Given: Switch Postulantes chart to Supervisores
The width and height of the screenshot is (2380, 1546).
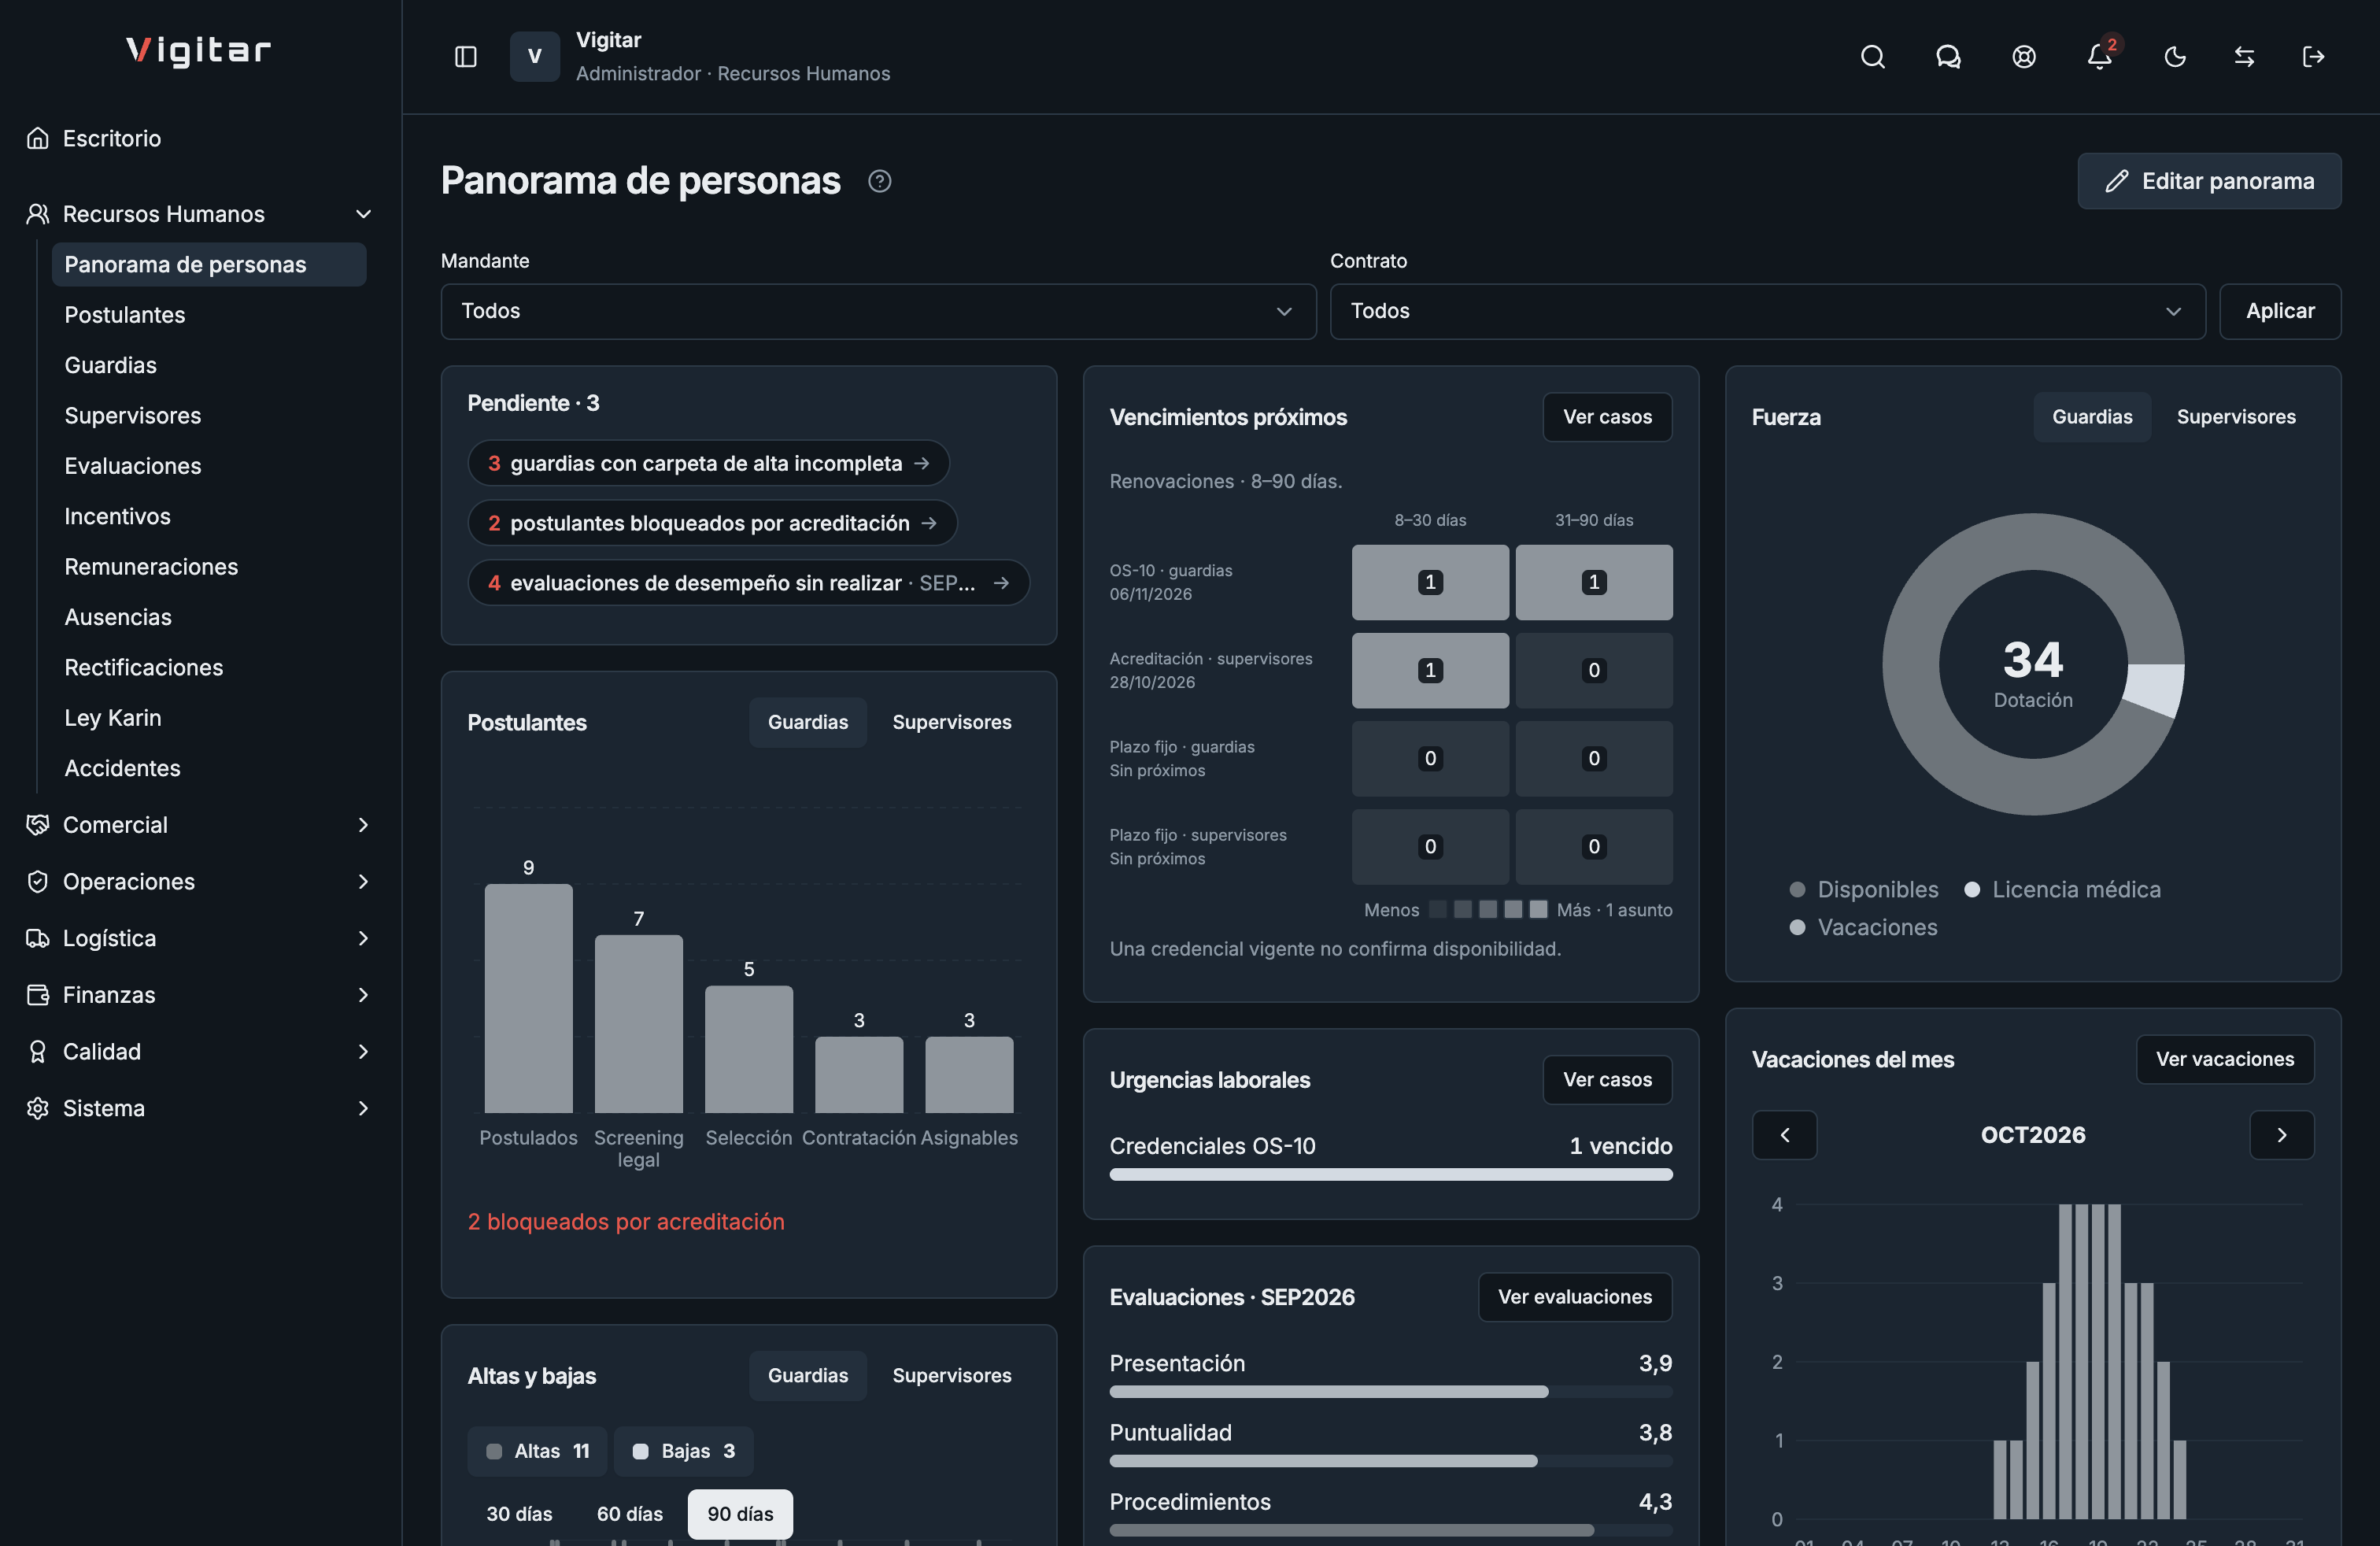Looking at the screenshot, I should (x=951, y=722).
